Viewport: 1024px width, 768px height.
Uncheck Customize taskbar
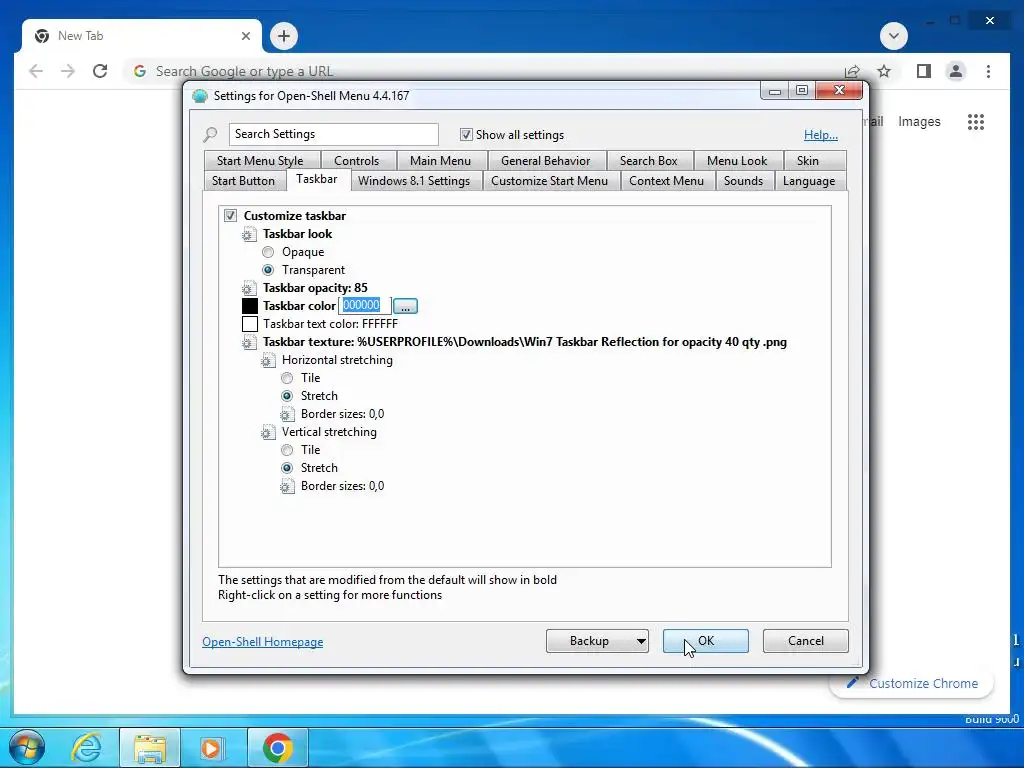[x=231, y=216]
